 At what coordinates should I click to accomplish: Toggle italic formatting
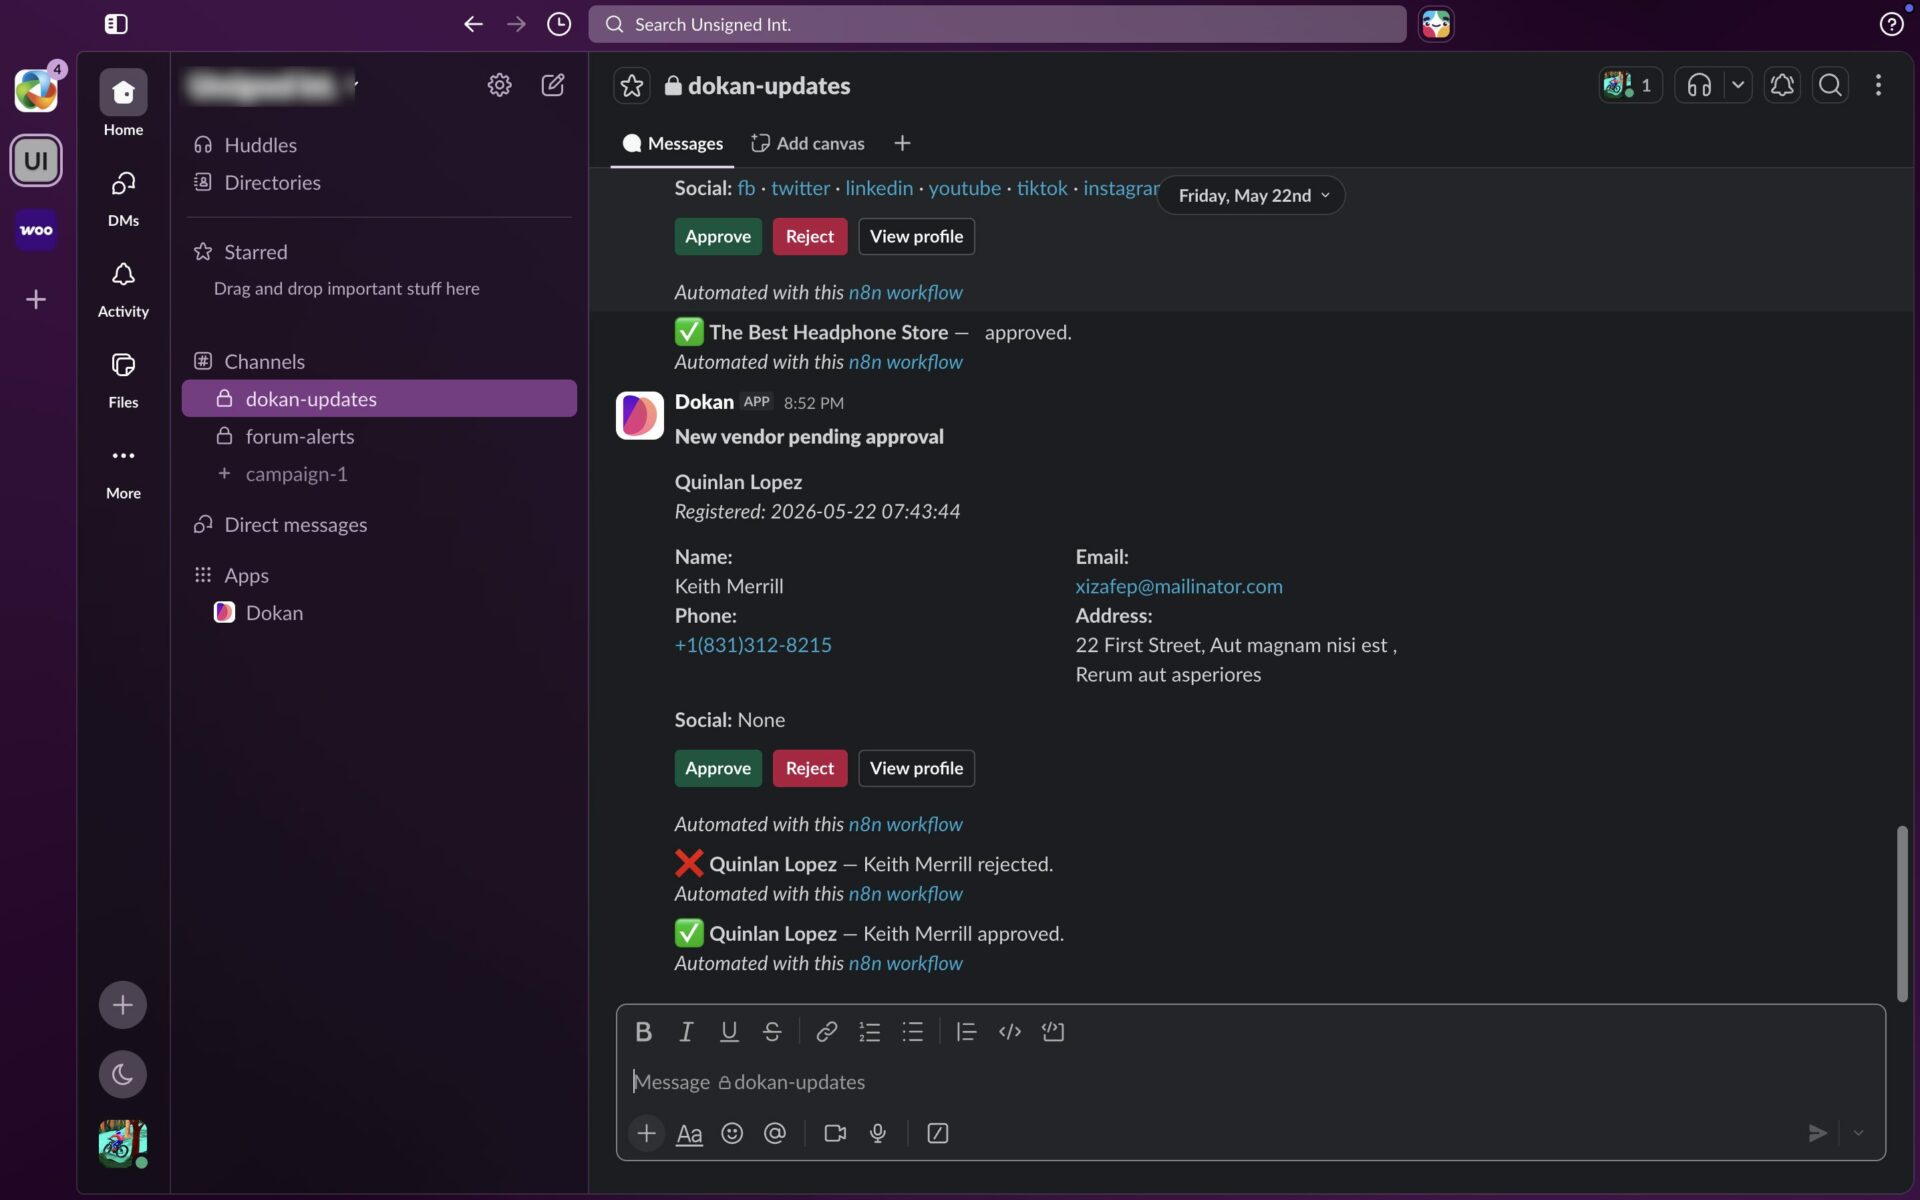686,1031
